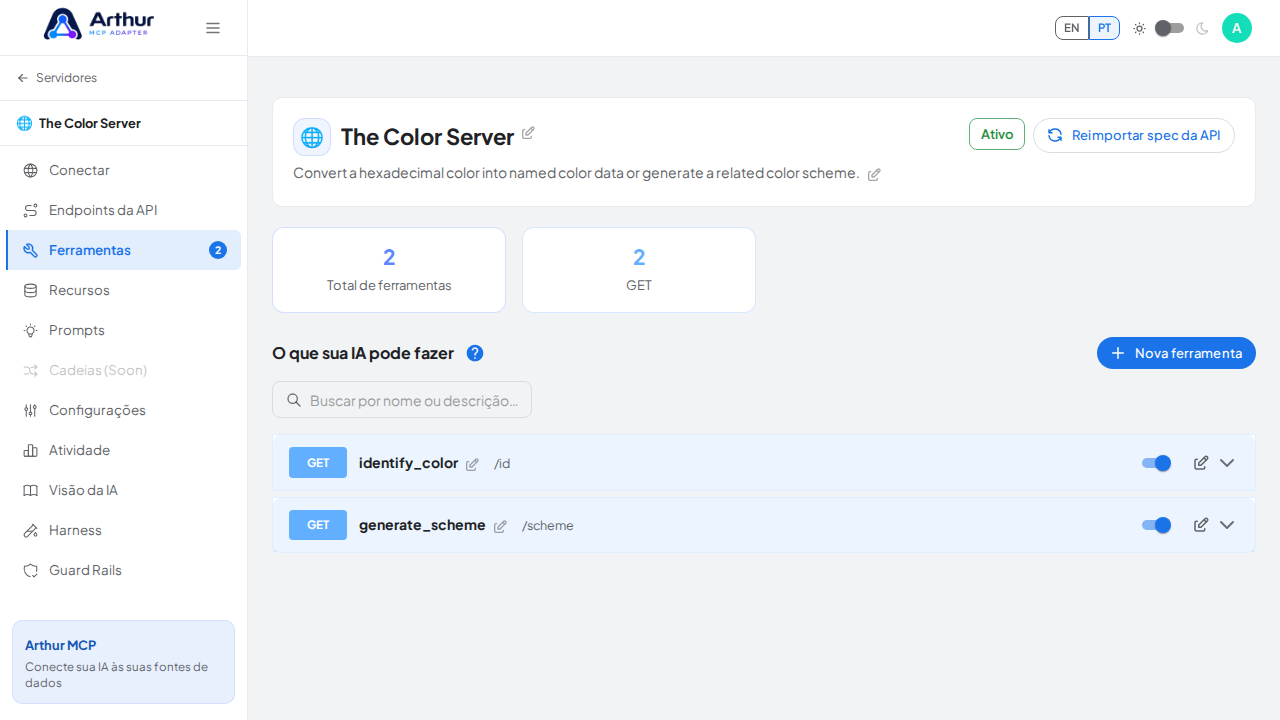
Task: Disable the identify_color tool toggle
Action: click(x=1156, y=463)
